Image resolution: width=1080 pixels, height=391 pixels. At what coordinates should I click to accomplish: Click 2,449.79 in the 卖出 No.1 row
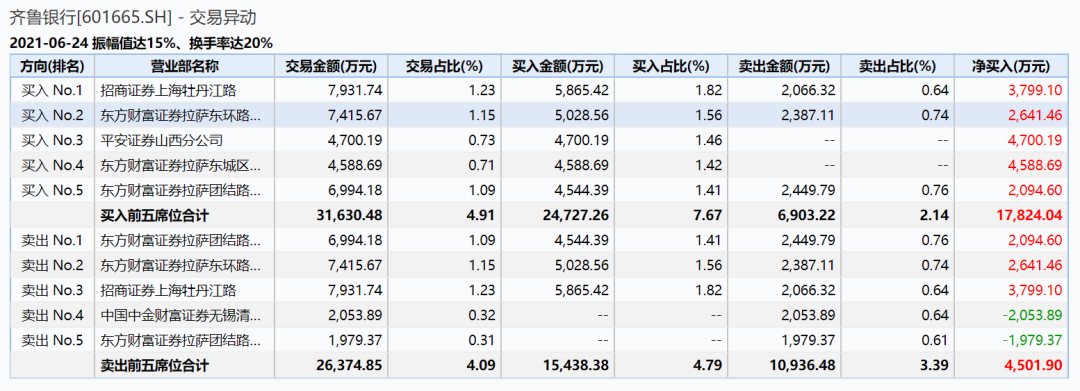tap(809, 240)
